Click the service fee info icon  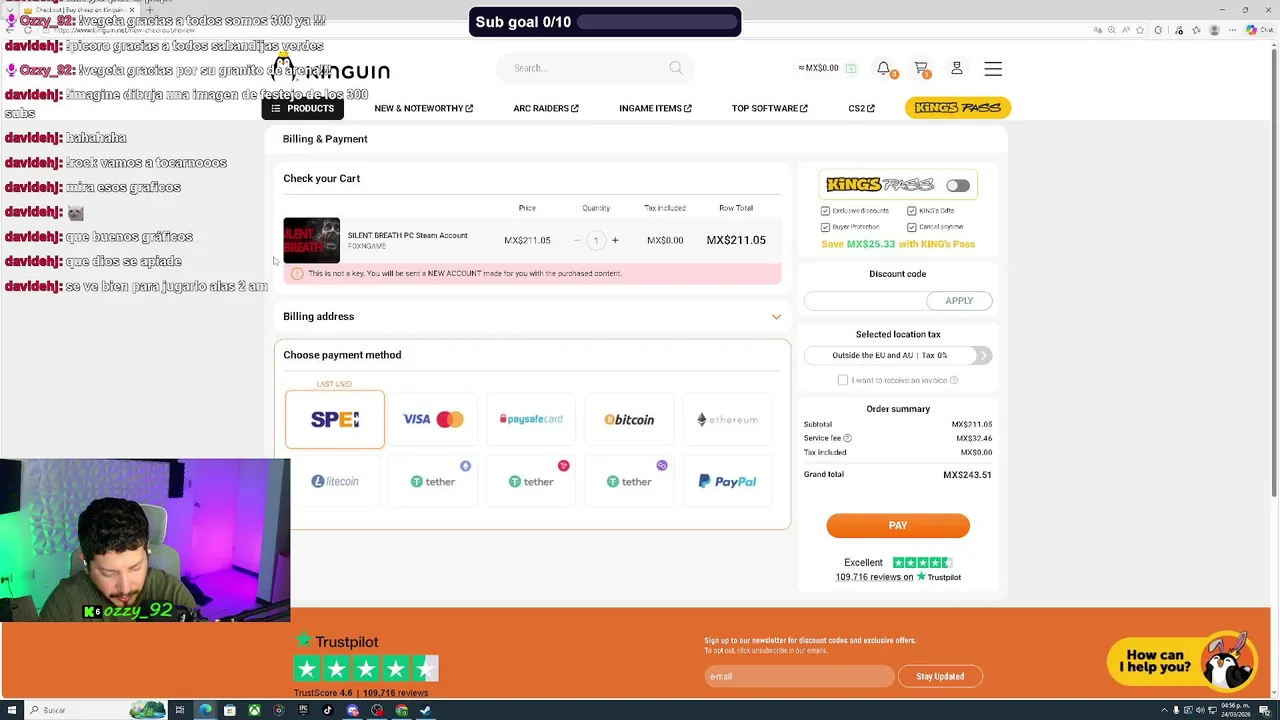tap(847, 438)
